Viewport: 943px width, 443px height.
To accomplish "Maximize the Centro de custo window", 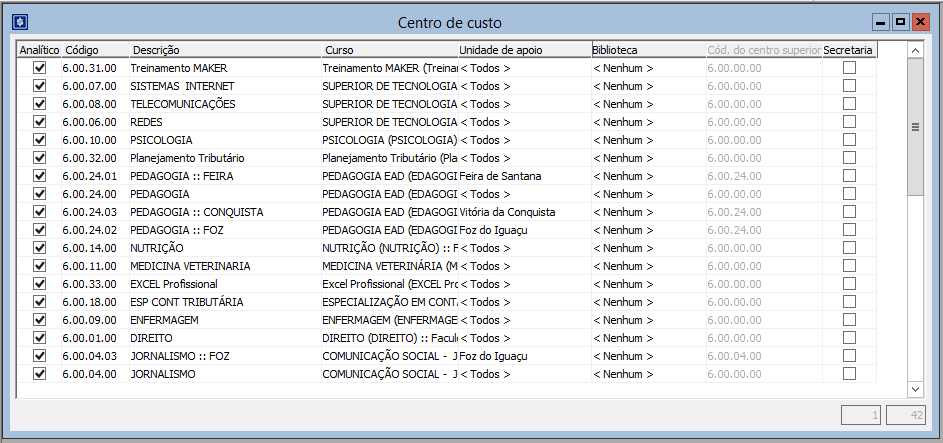I will pos(901,21).
